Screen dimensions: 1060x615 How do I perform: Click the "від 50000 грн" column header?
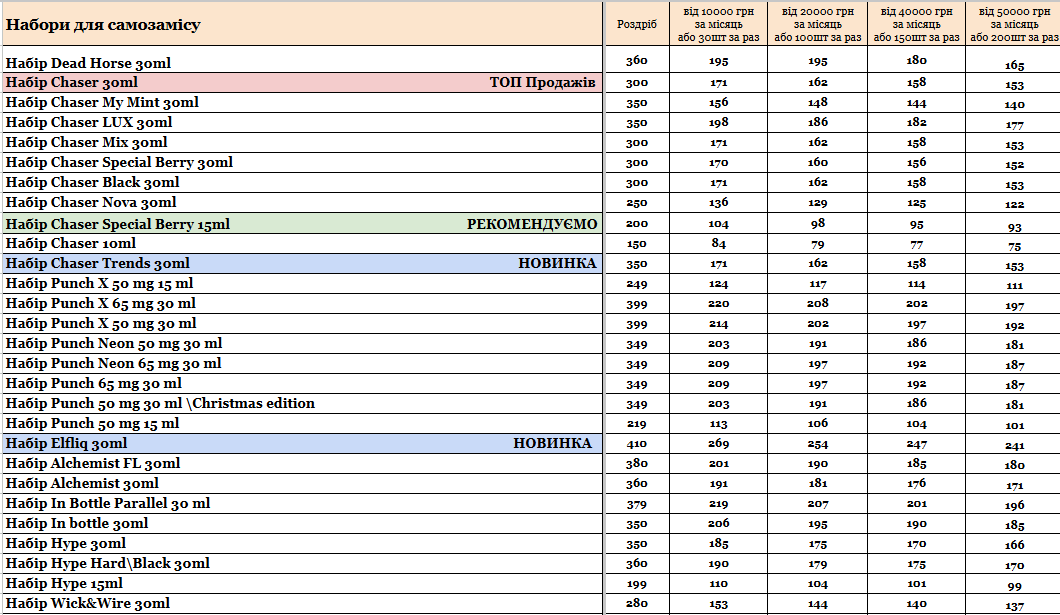click(1013, 24)
